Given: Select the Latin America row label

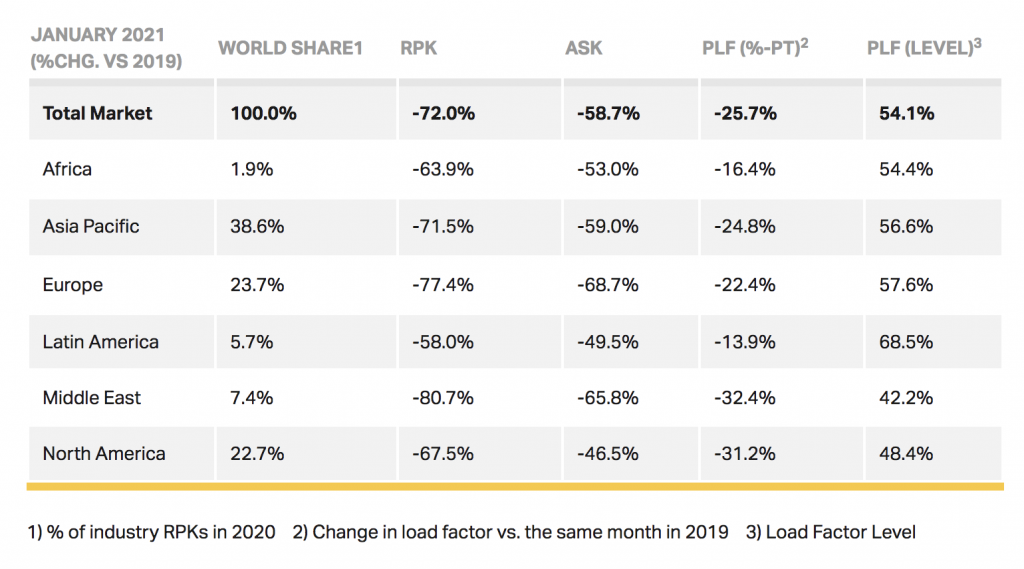Looking at the screenshot, I should [101, 342].
